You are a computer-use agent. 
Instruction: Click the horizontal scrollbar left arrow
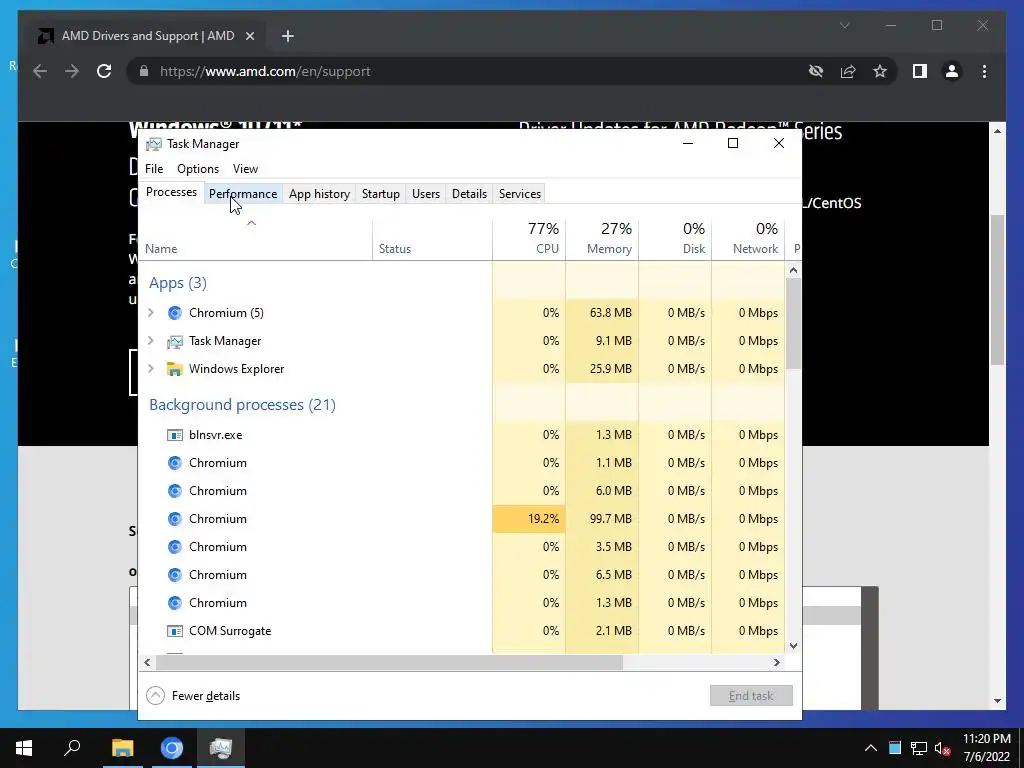[x=148, y=662]
